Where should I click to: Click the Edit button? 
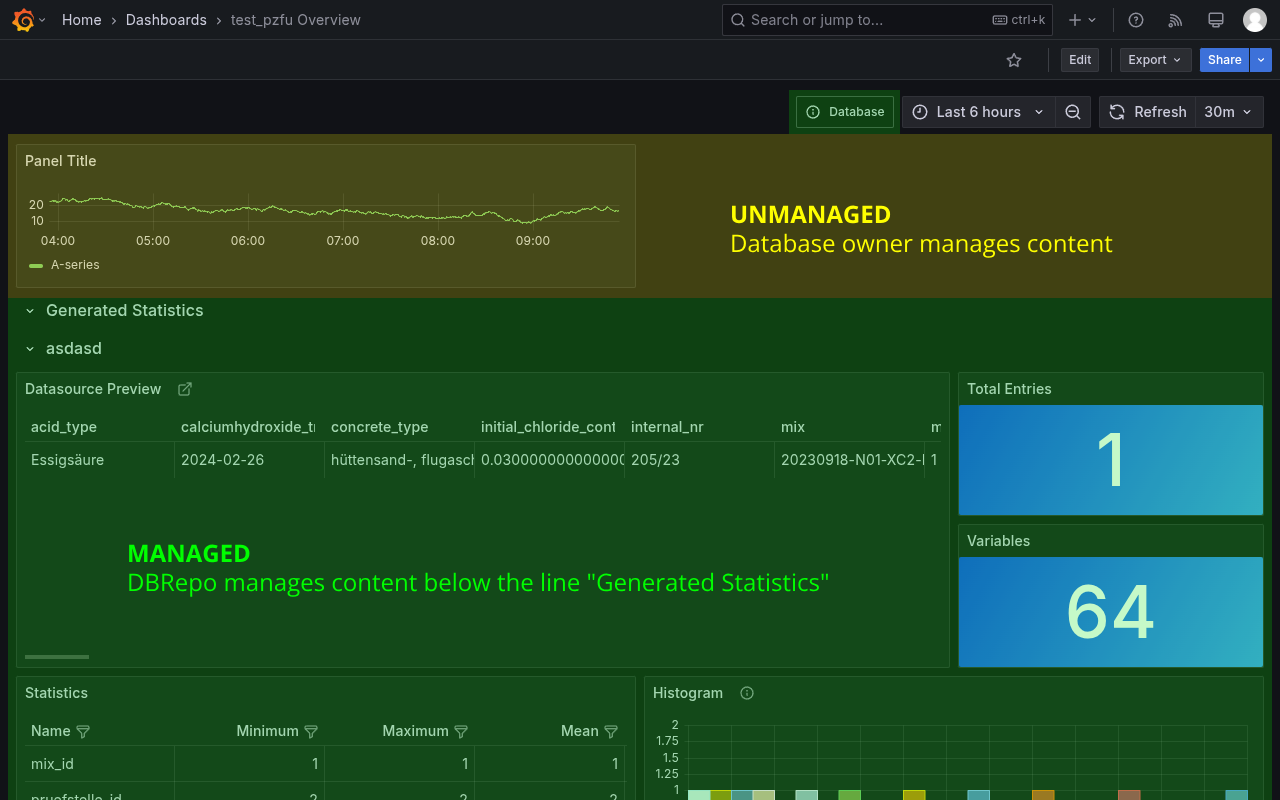1080,60
